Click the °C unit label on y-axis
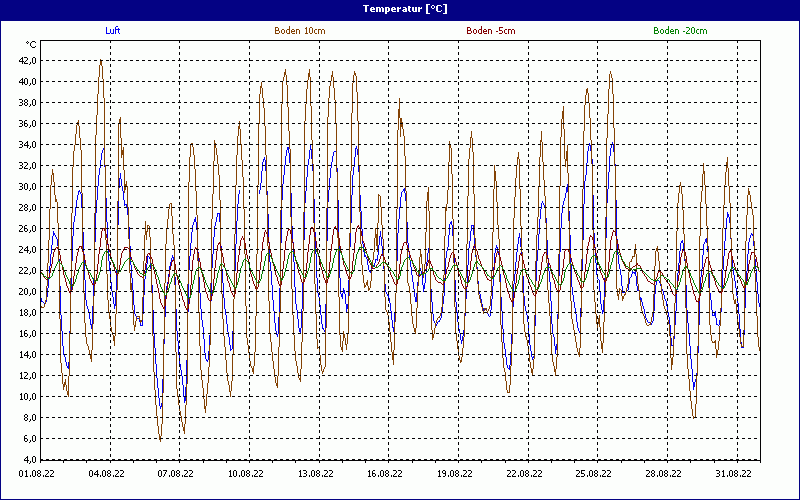800x500 pixels. [31, 45]
